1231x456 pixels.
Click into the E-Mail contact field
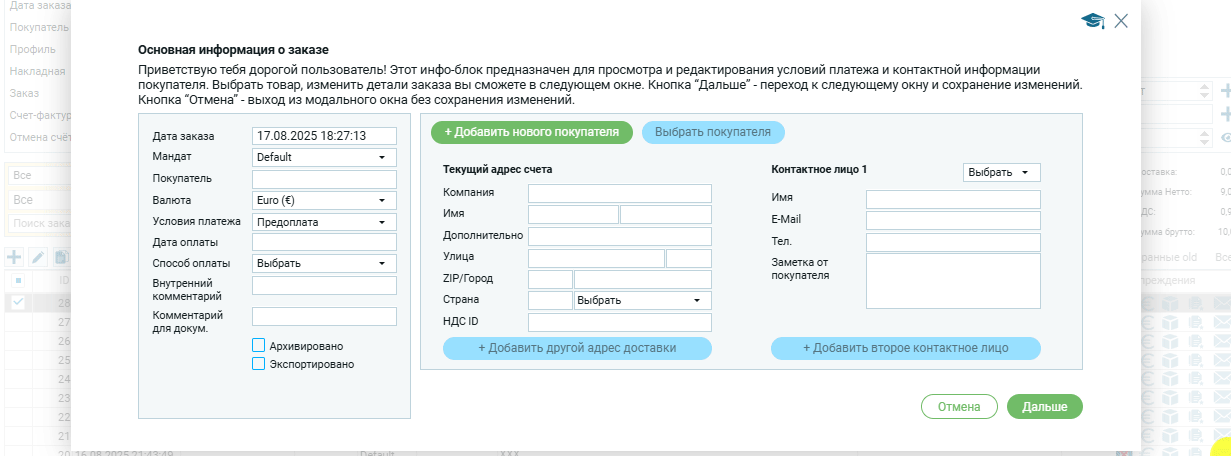coord(952,220)
